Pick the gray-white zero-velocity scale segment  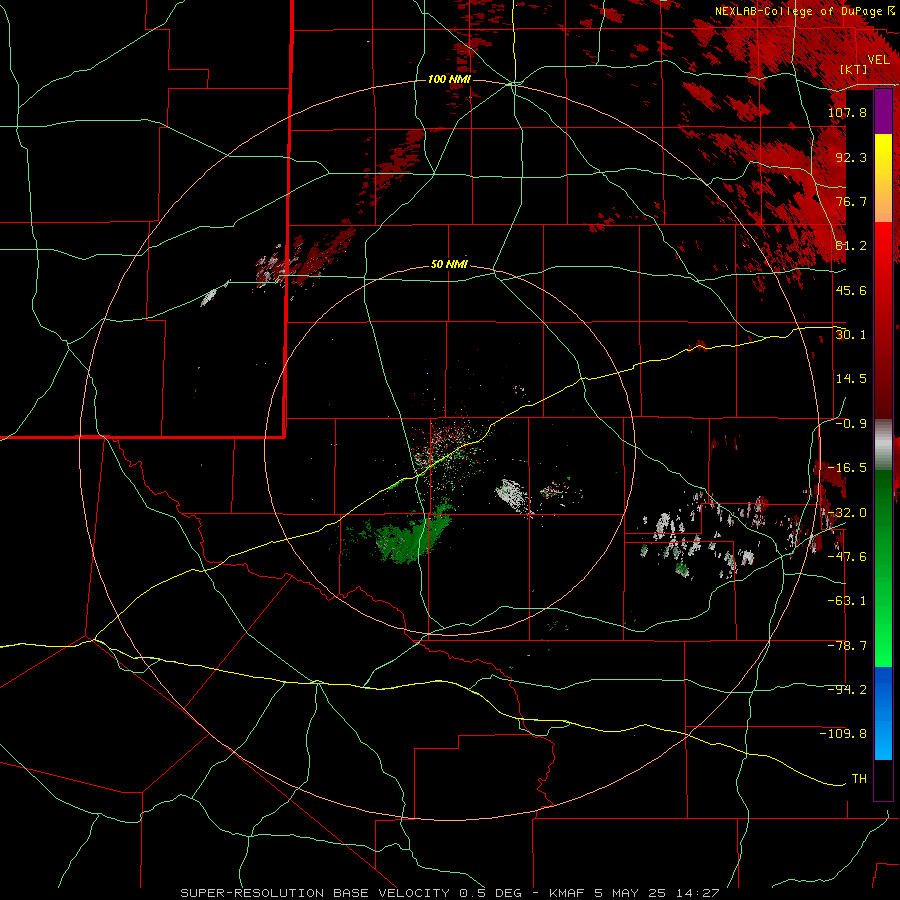[x=883, y=445]
